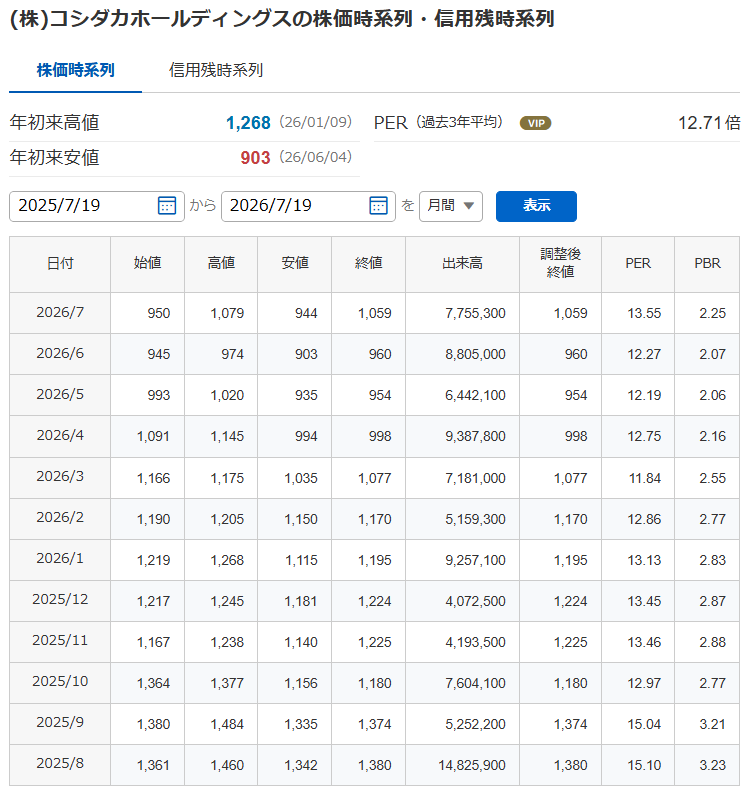Click the 表示 button
745x789 pixels.
(x=536, y=206)
